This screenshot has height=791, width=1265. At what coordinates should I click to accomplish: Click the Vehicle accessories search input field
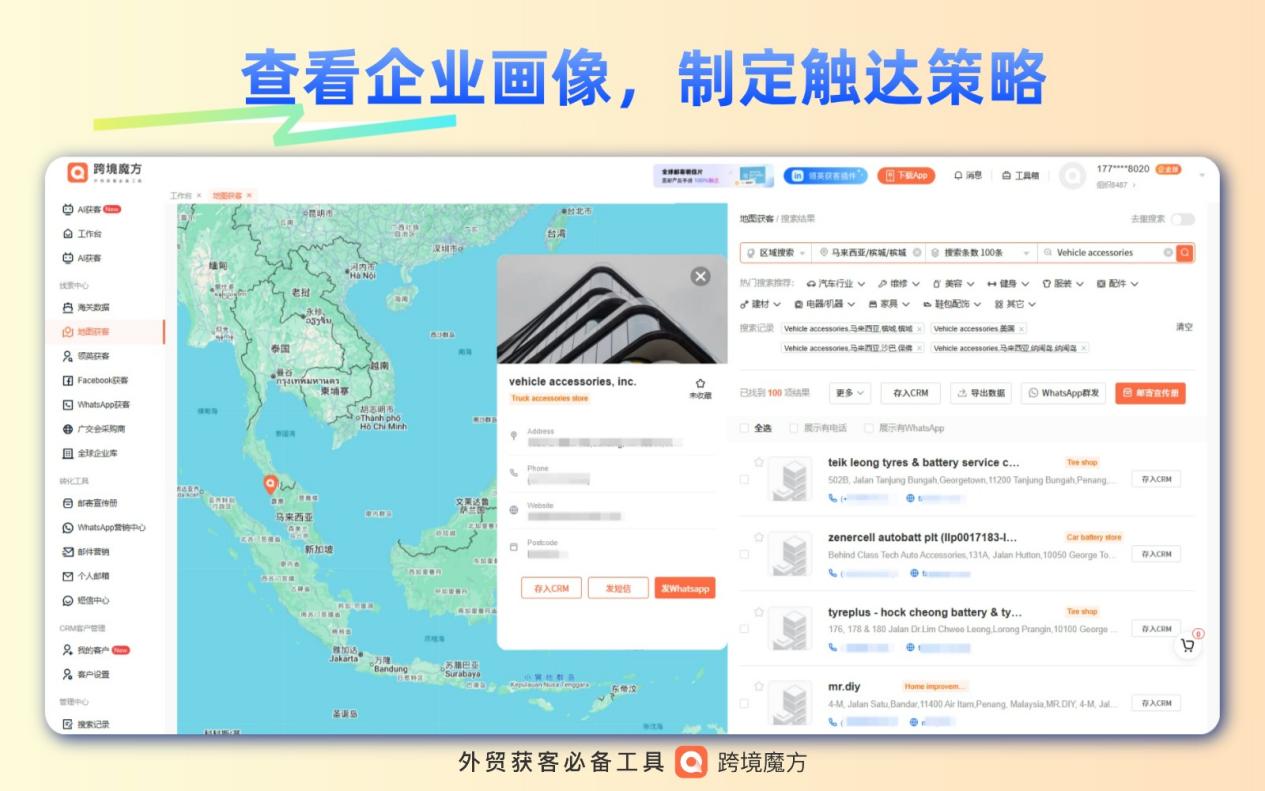coord(1094,253)
